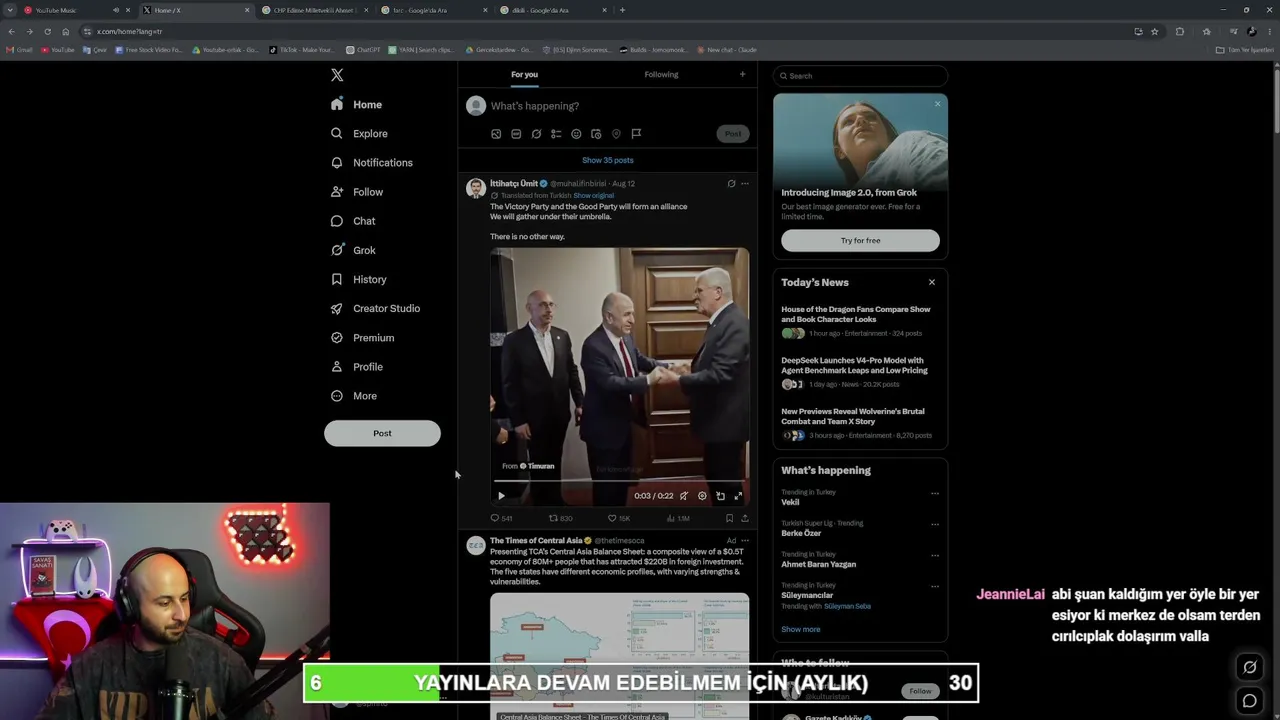Screen dimensions: 1280x720
Task: Play the video in İttihatçı Ümit's post
Action: tap(501, 496)
